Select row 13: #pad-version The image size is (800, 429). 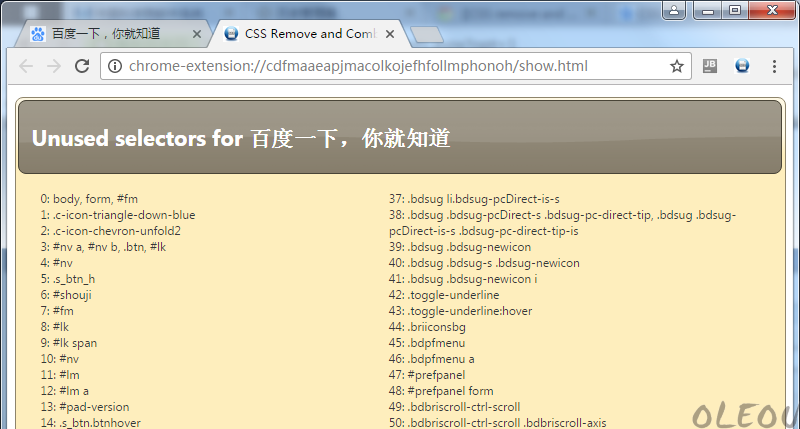(x=85, y=407)
